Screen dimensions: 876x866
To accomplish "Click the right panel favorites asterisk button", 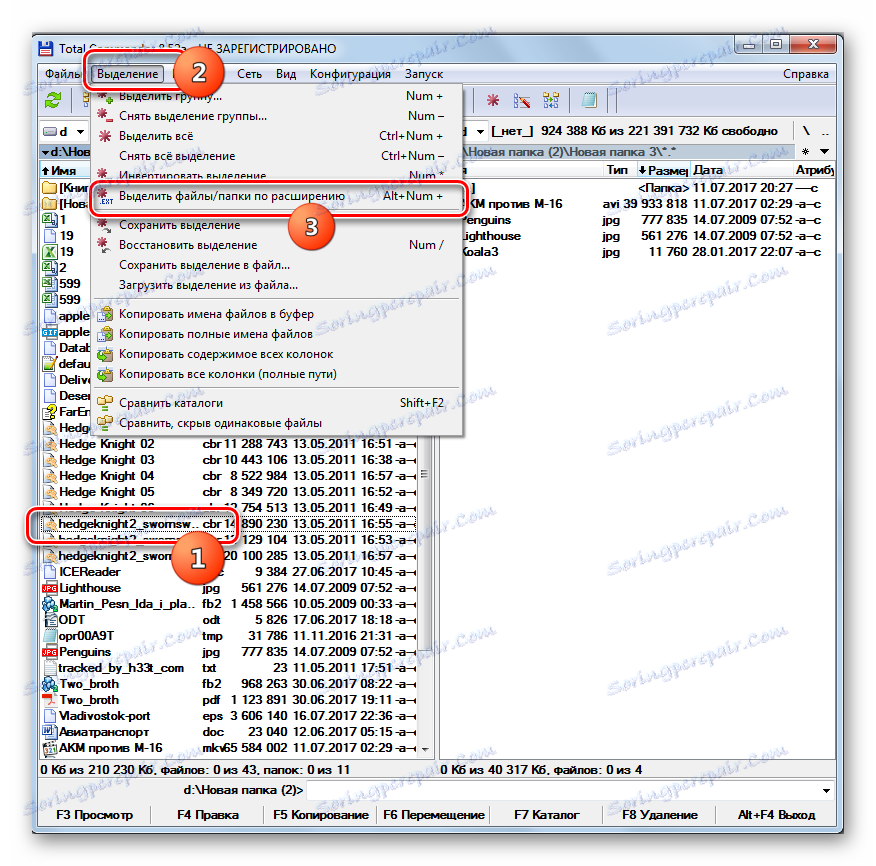I will coord(805,152).
